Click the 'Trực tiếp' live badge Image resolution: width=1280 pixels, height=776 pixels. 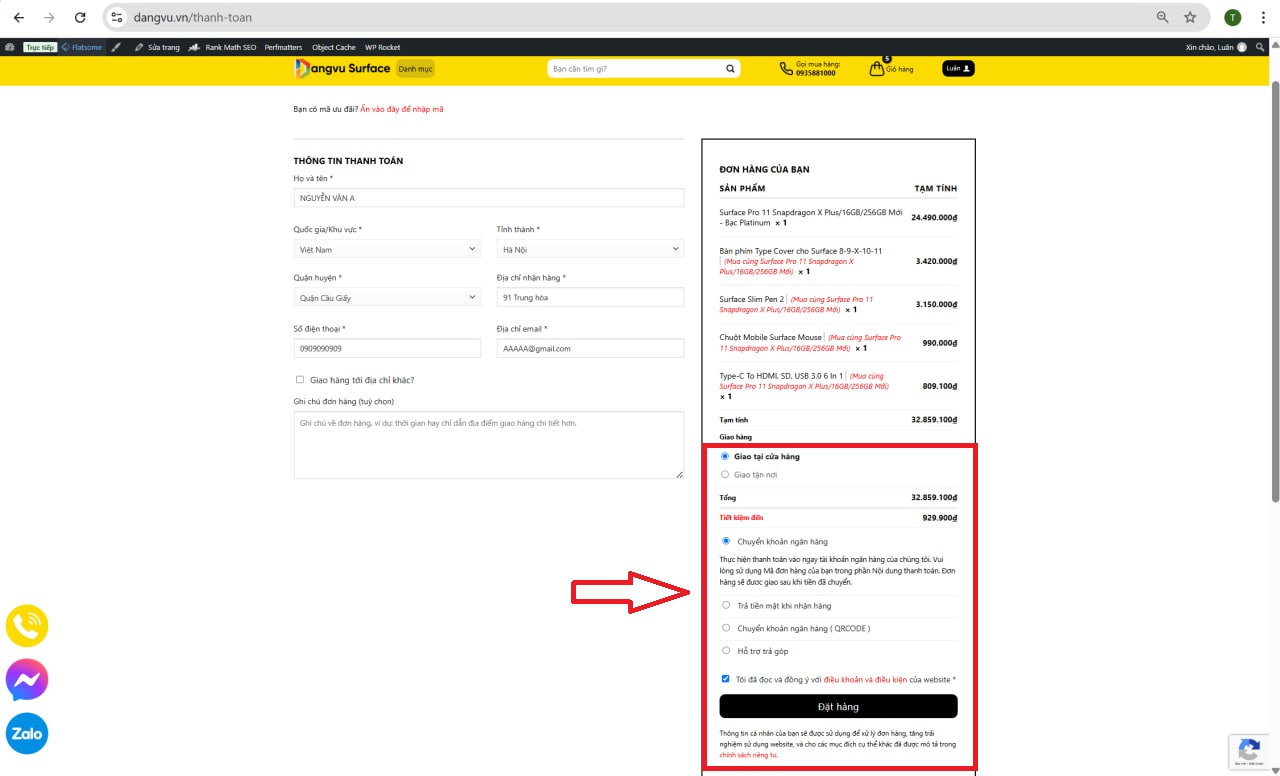(40, 47)
